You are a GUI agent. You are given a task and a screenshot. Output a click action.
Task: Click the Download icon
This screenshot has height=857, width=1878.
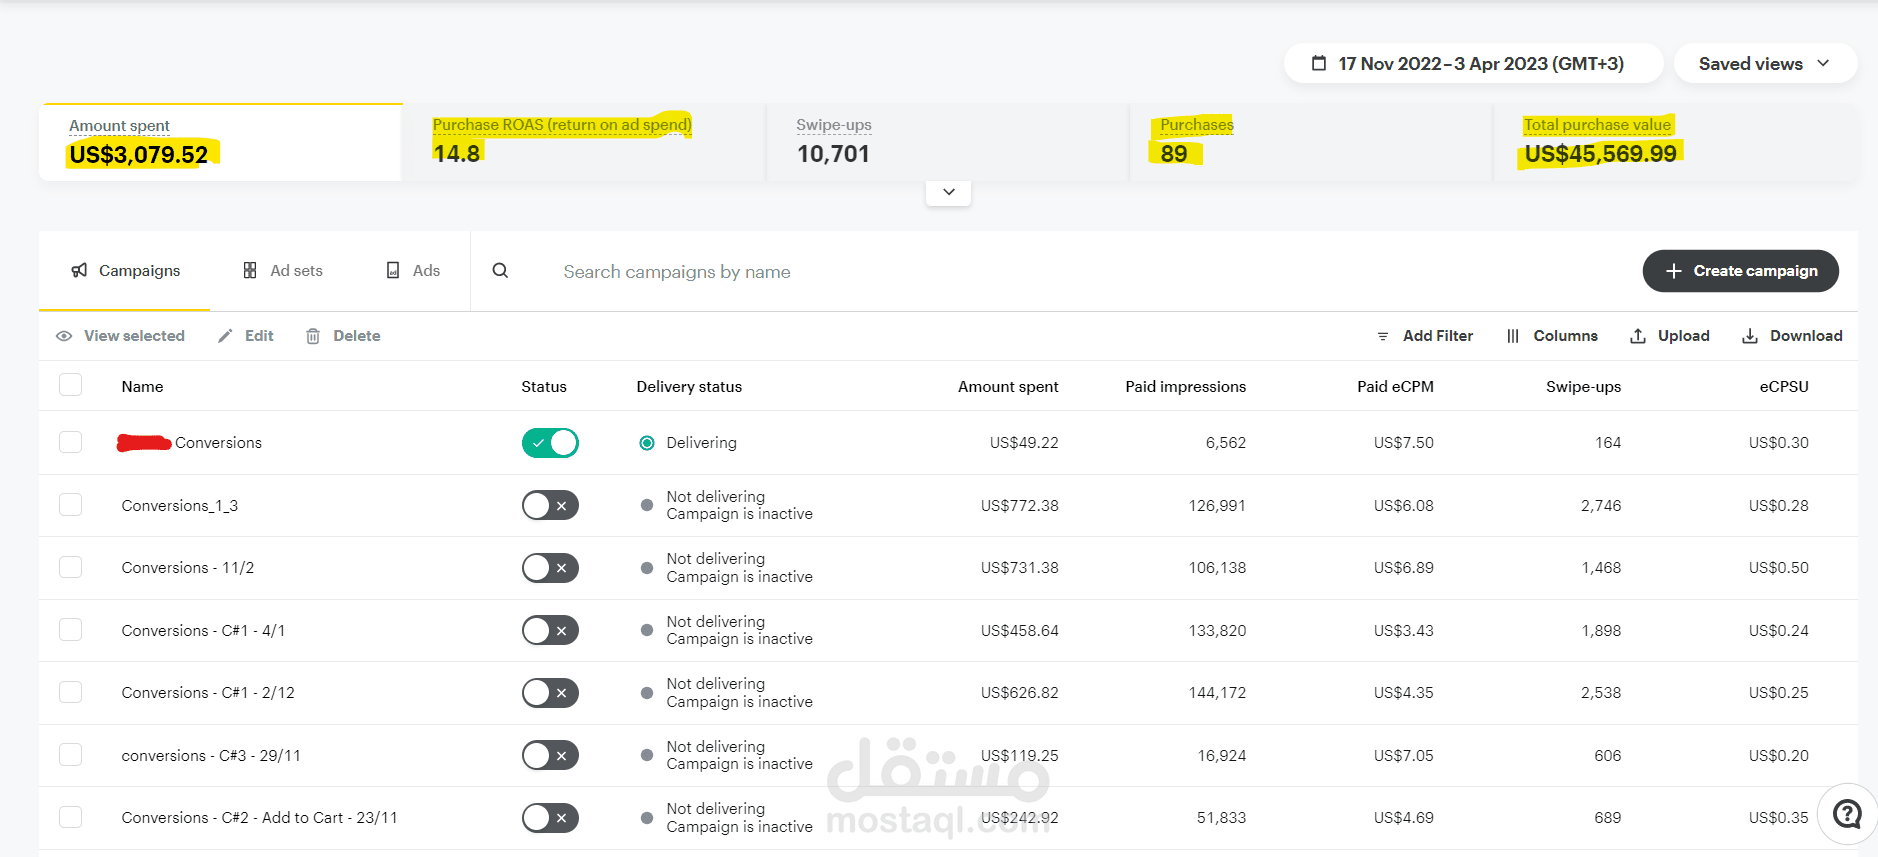tap(1750, 336)
